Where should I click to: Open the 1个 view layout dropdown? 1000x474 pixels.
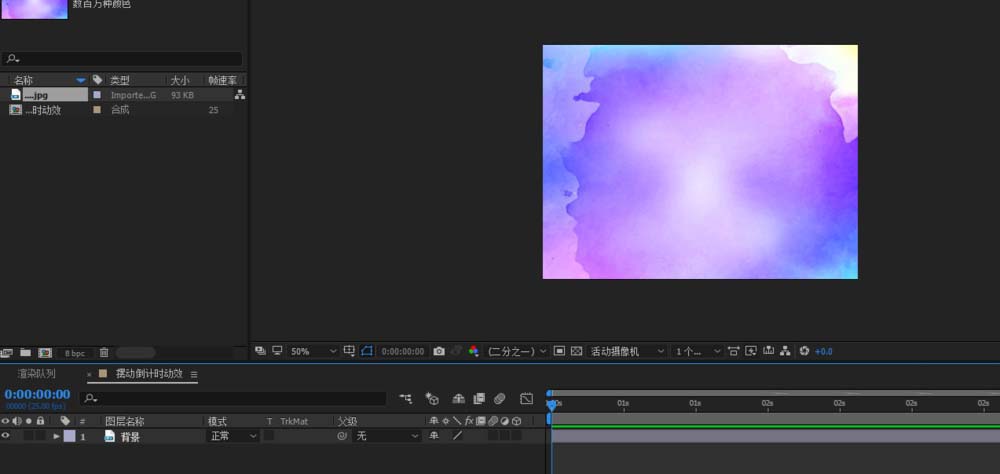point(697,352)
